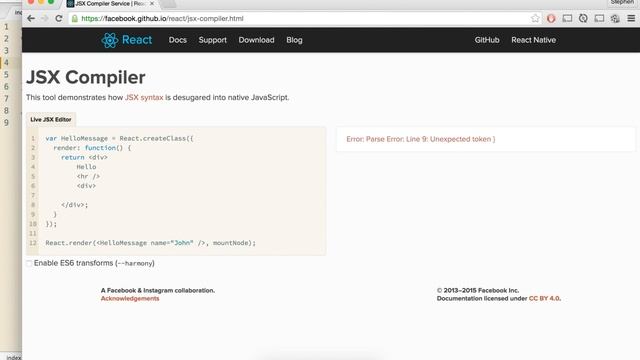Image resolution: width=640 pixels, height=360 pixels.
Task: Open the red circular extension icon
Action: (551, 18)
